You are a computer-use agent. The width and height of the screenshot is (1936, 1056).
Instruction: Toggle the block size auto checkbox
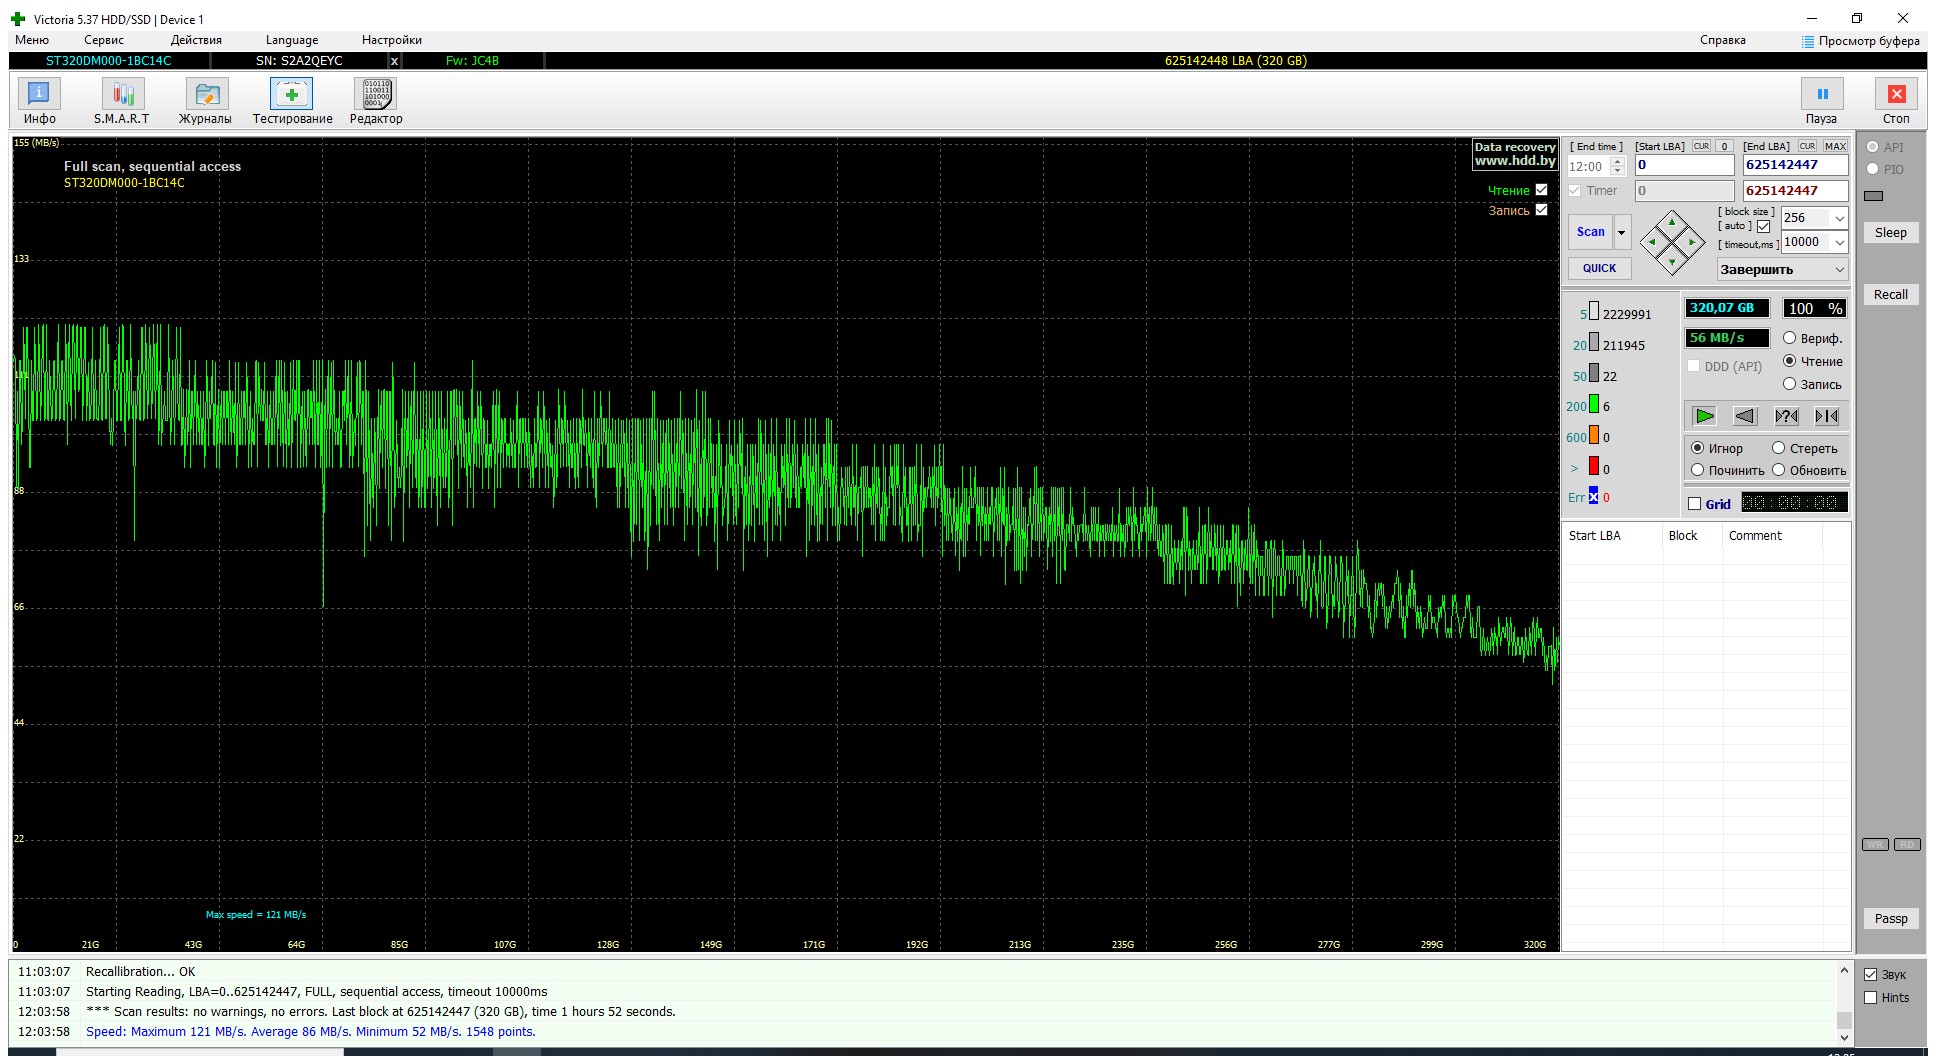(x=1763, y=227)
